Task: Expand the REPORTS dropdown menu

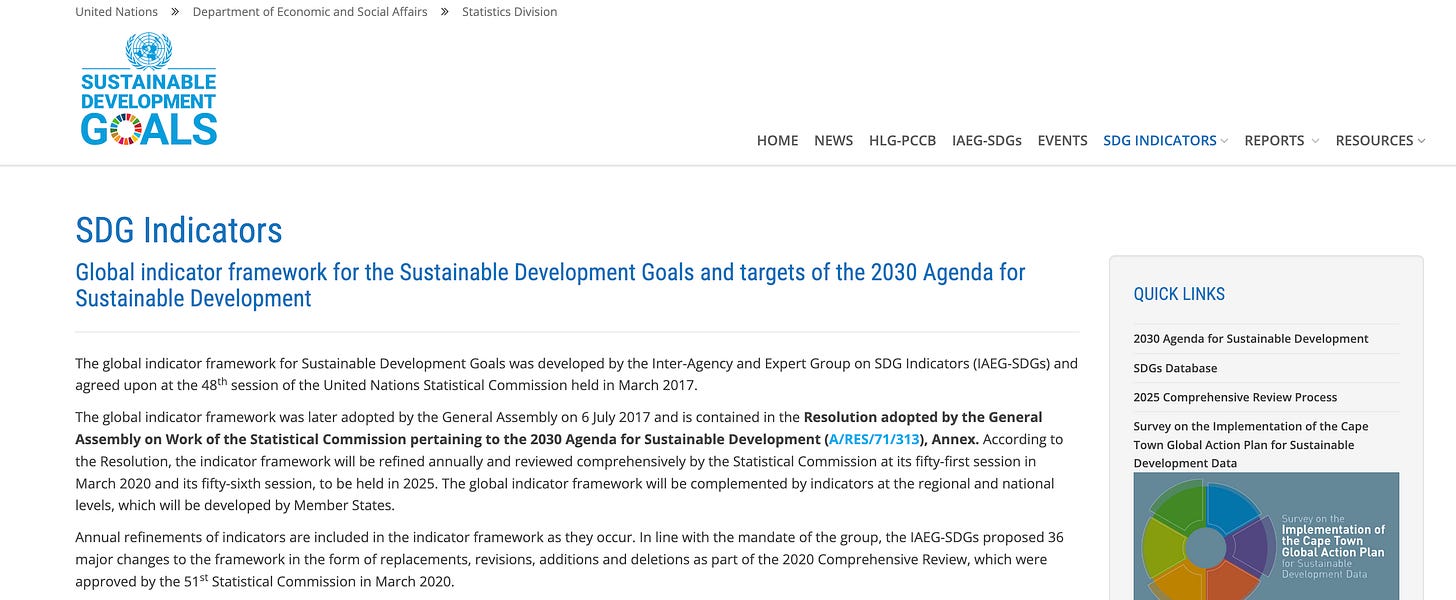Action: click(x=1281, y=141)
